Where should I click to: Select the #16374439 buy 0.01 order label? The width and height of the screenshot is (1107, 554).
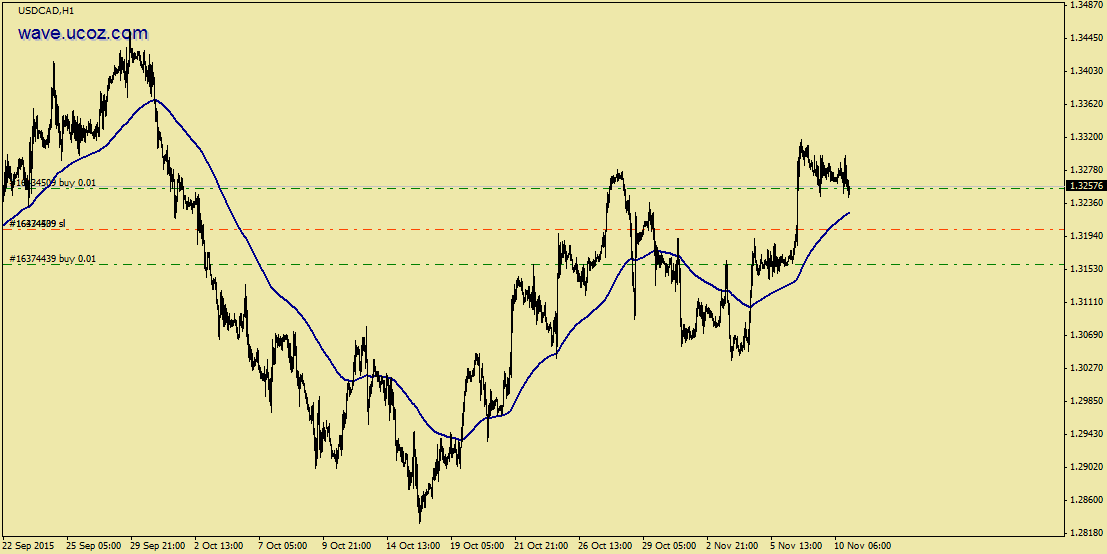point(53,259)
